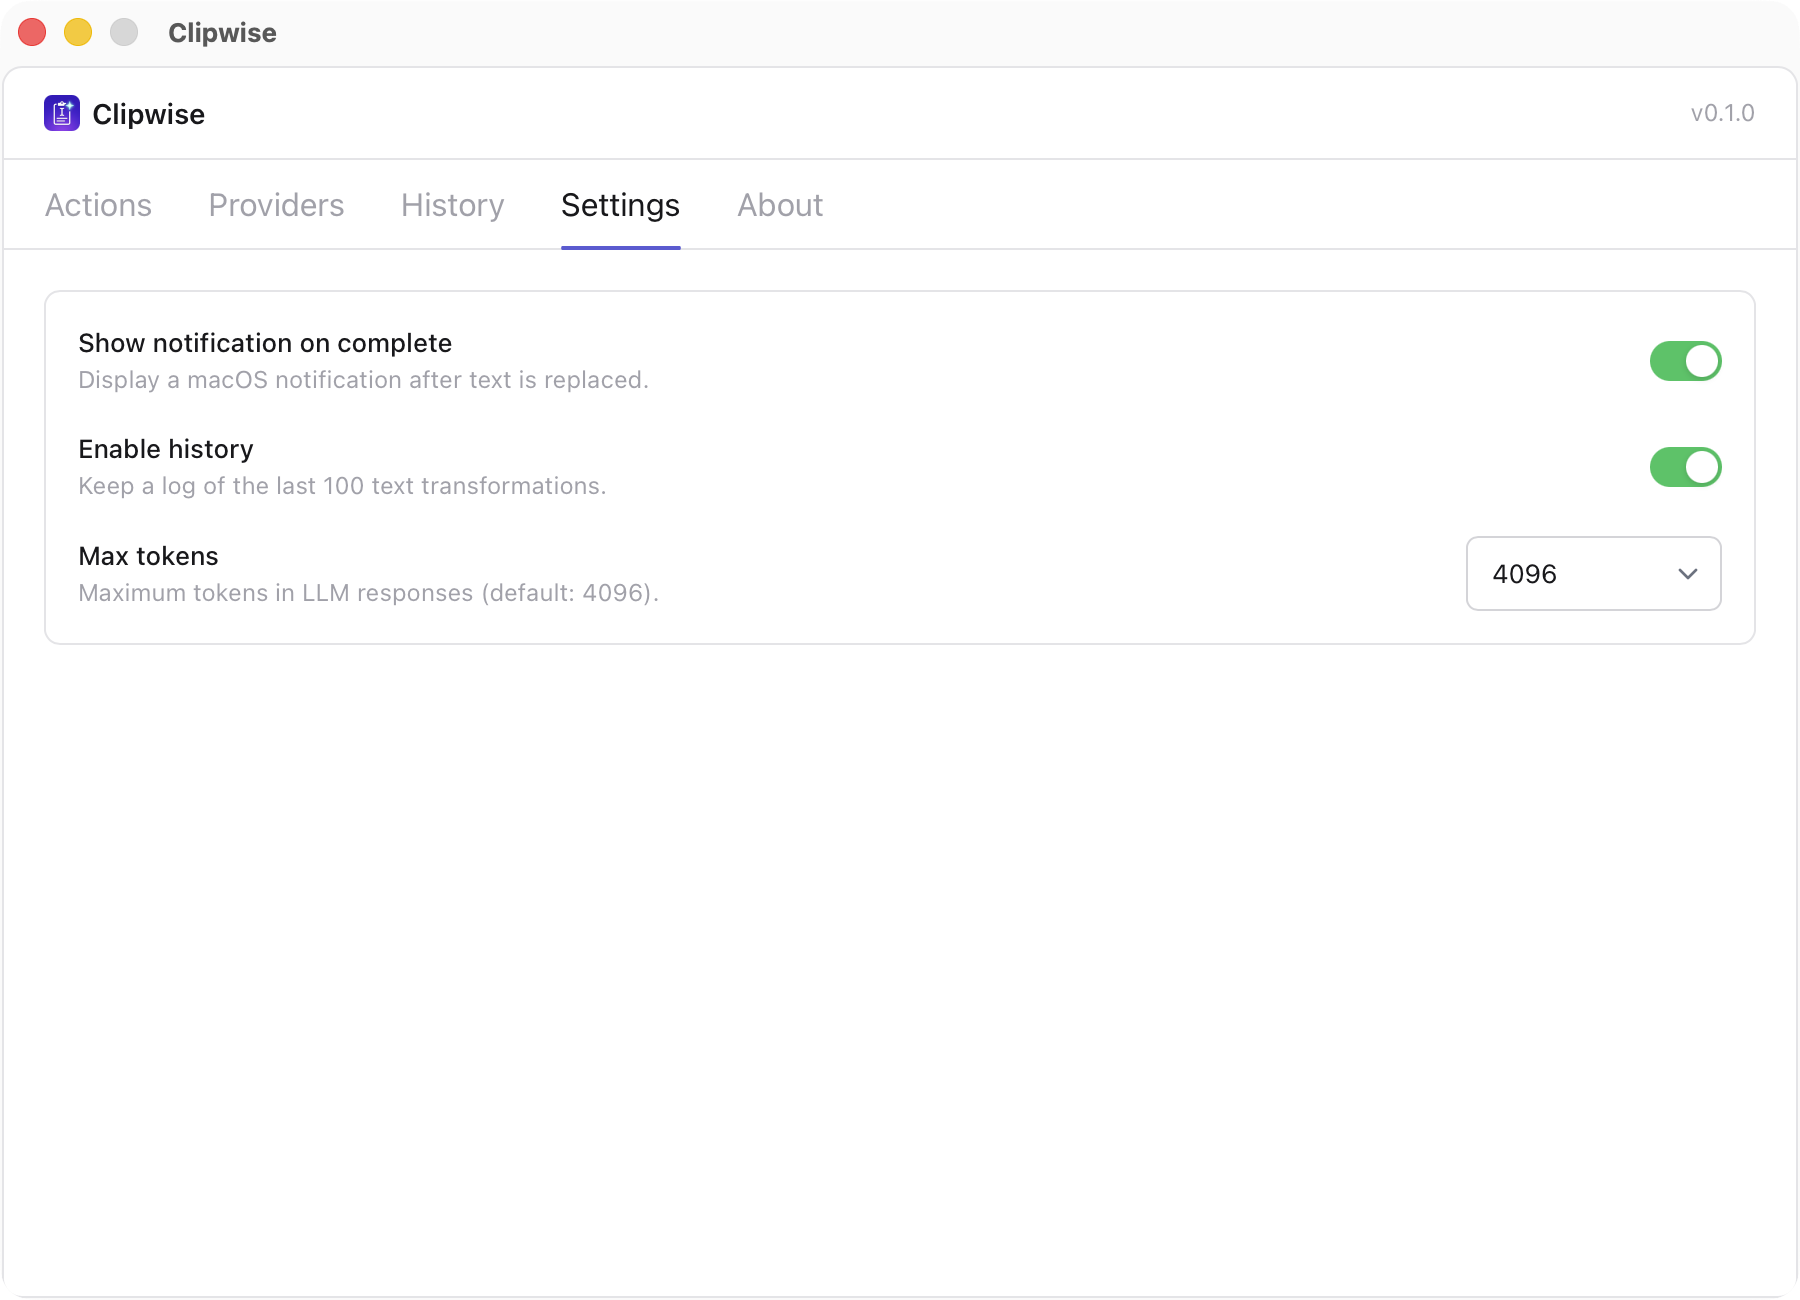1800x1300 pixels.
Task: Open the About tab
Action: (779, 206)
